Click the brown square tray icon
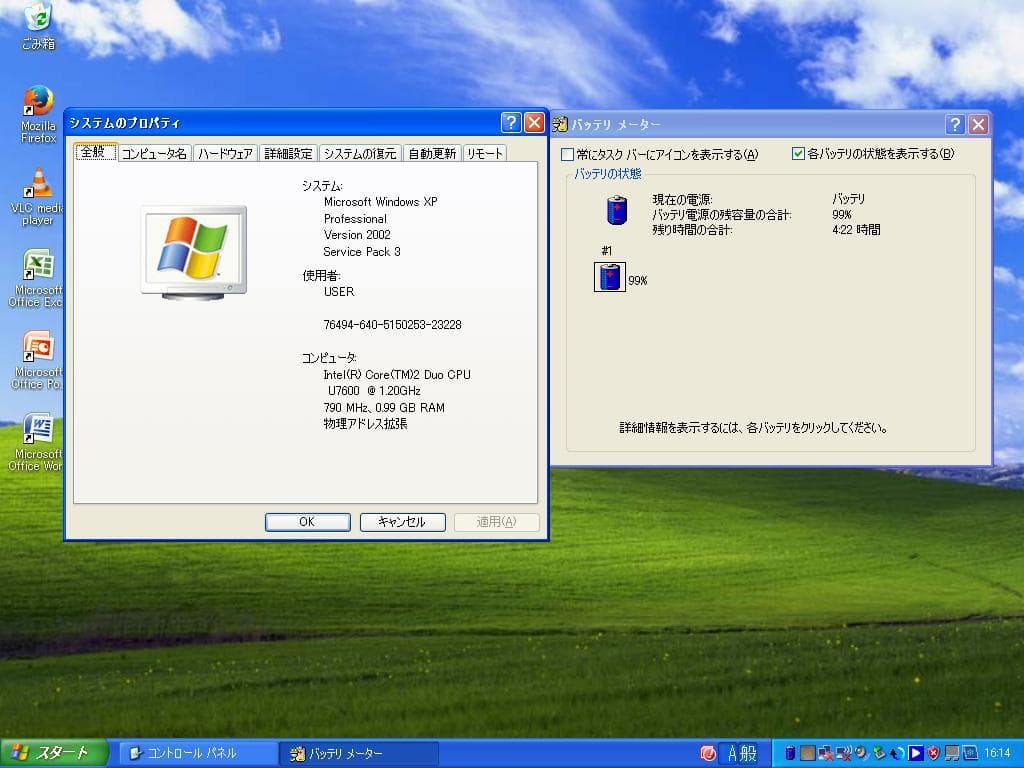Viewport: 1024px width, 768px height. click(808, 753)
